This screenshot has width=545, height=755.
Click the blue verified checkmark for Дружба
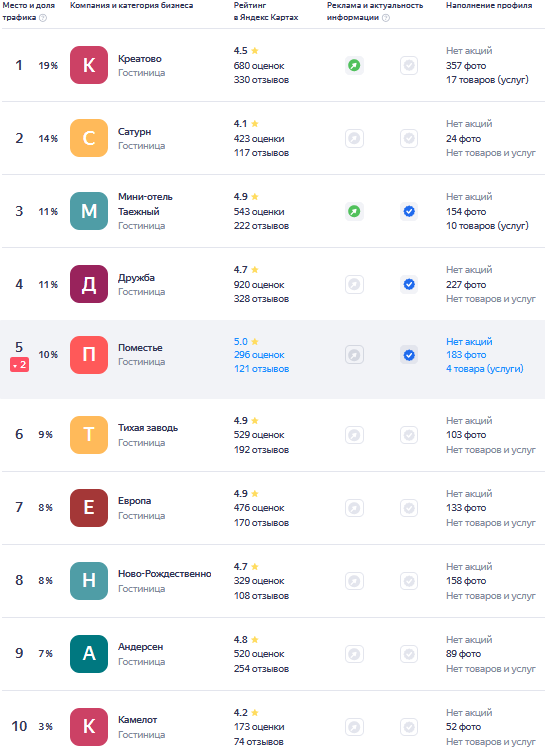[x=409, y=284]
